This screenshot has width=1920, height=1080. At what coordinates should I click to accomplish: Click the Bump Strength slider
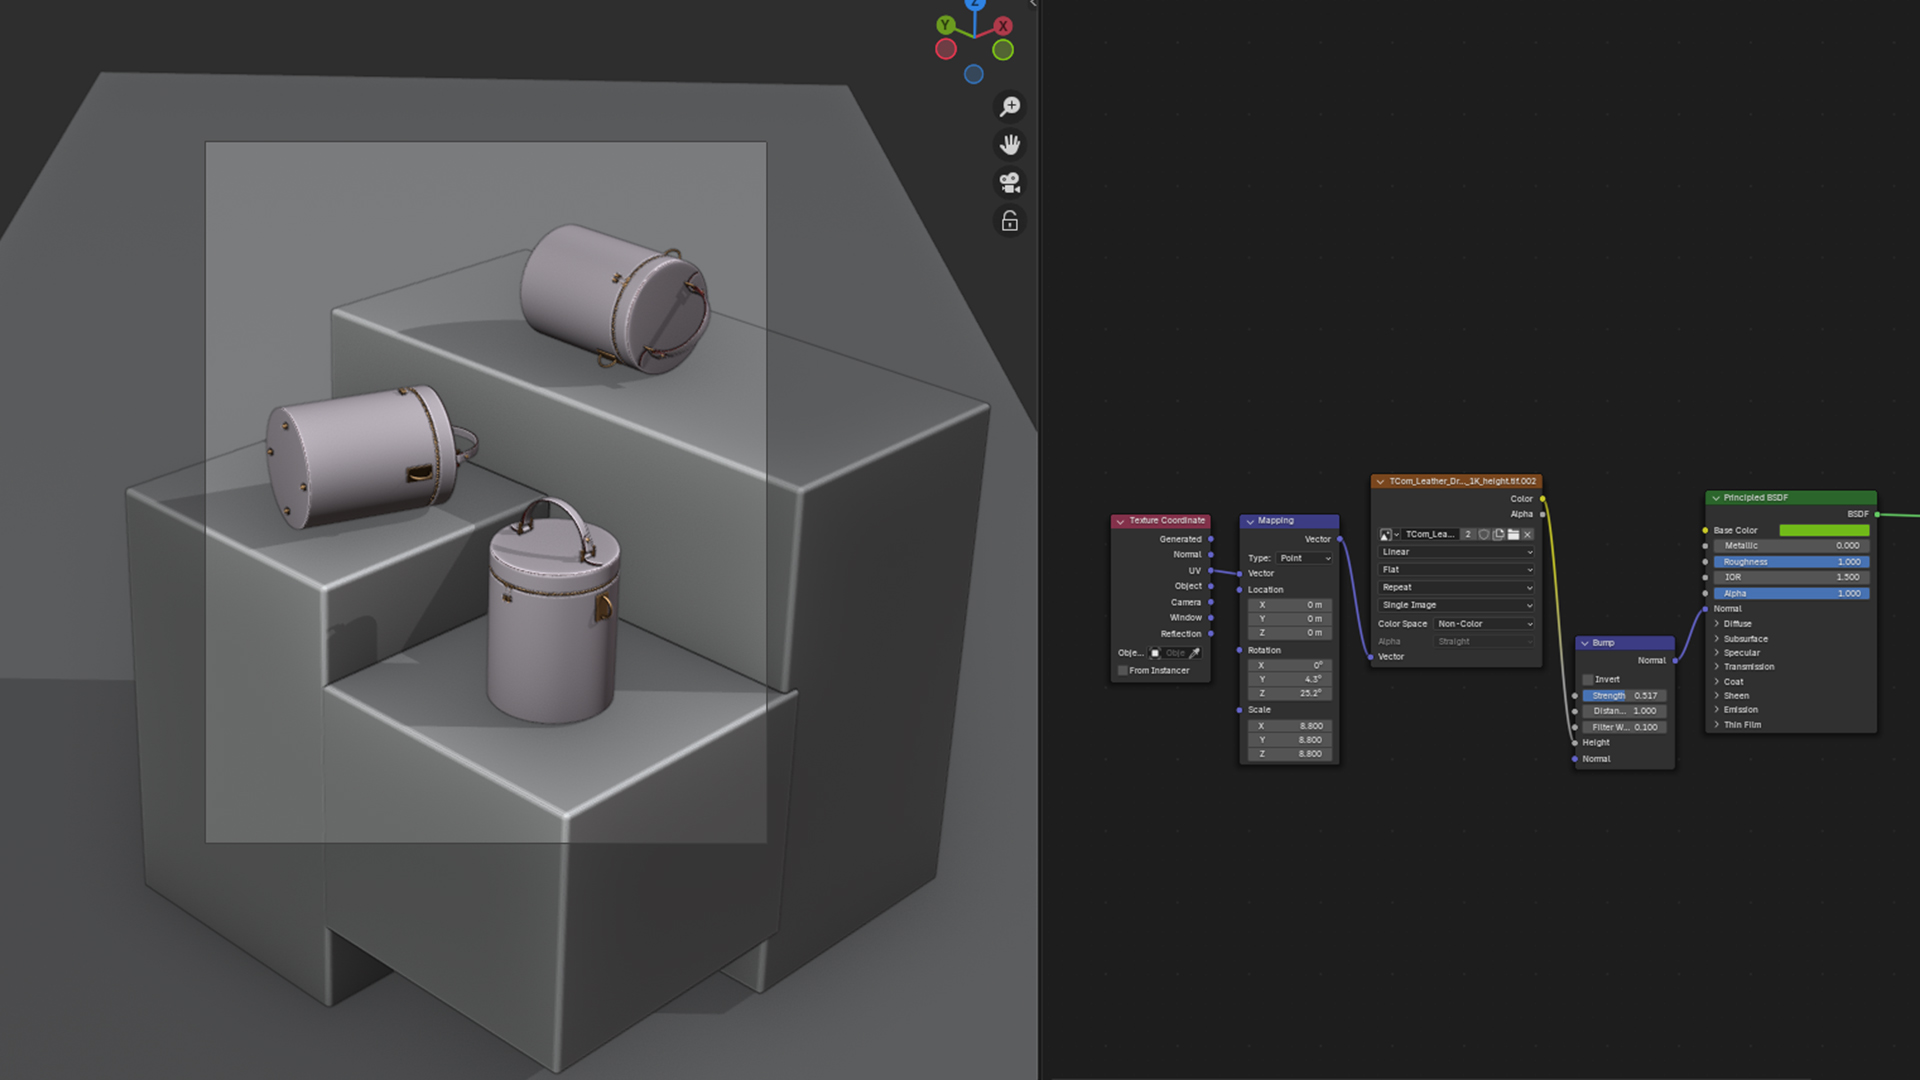click(1624, 696)
